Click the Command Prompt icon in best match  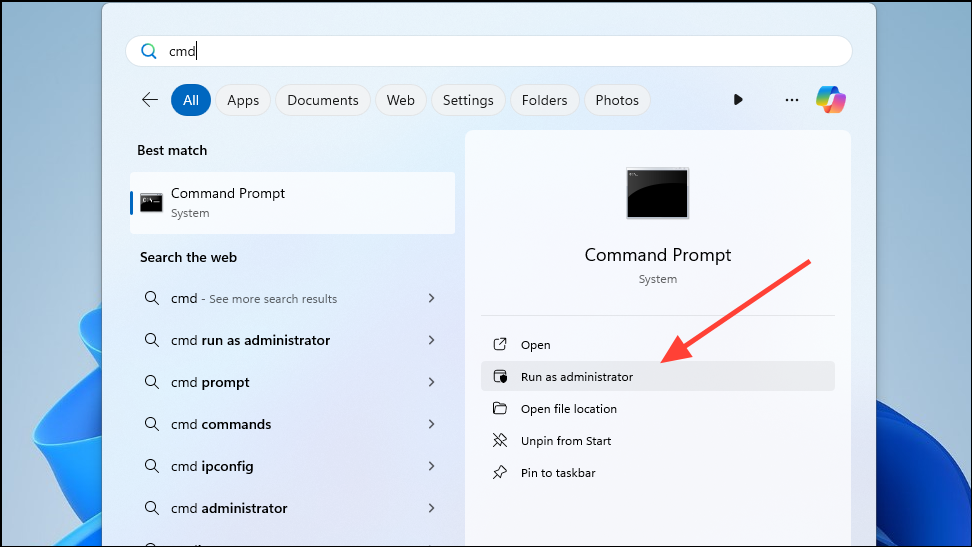pos(151,202)
